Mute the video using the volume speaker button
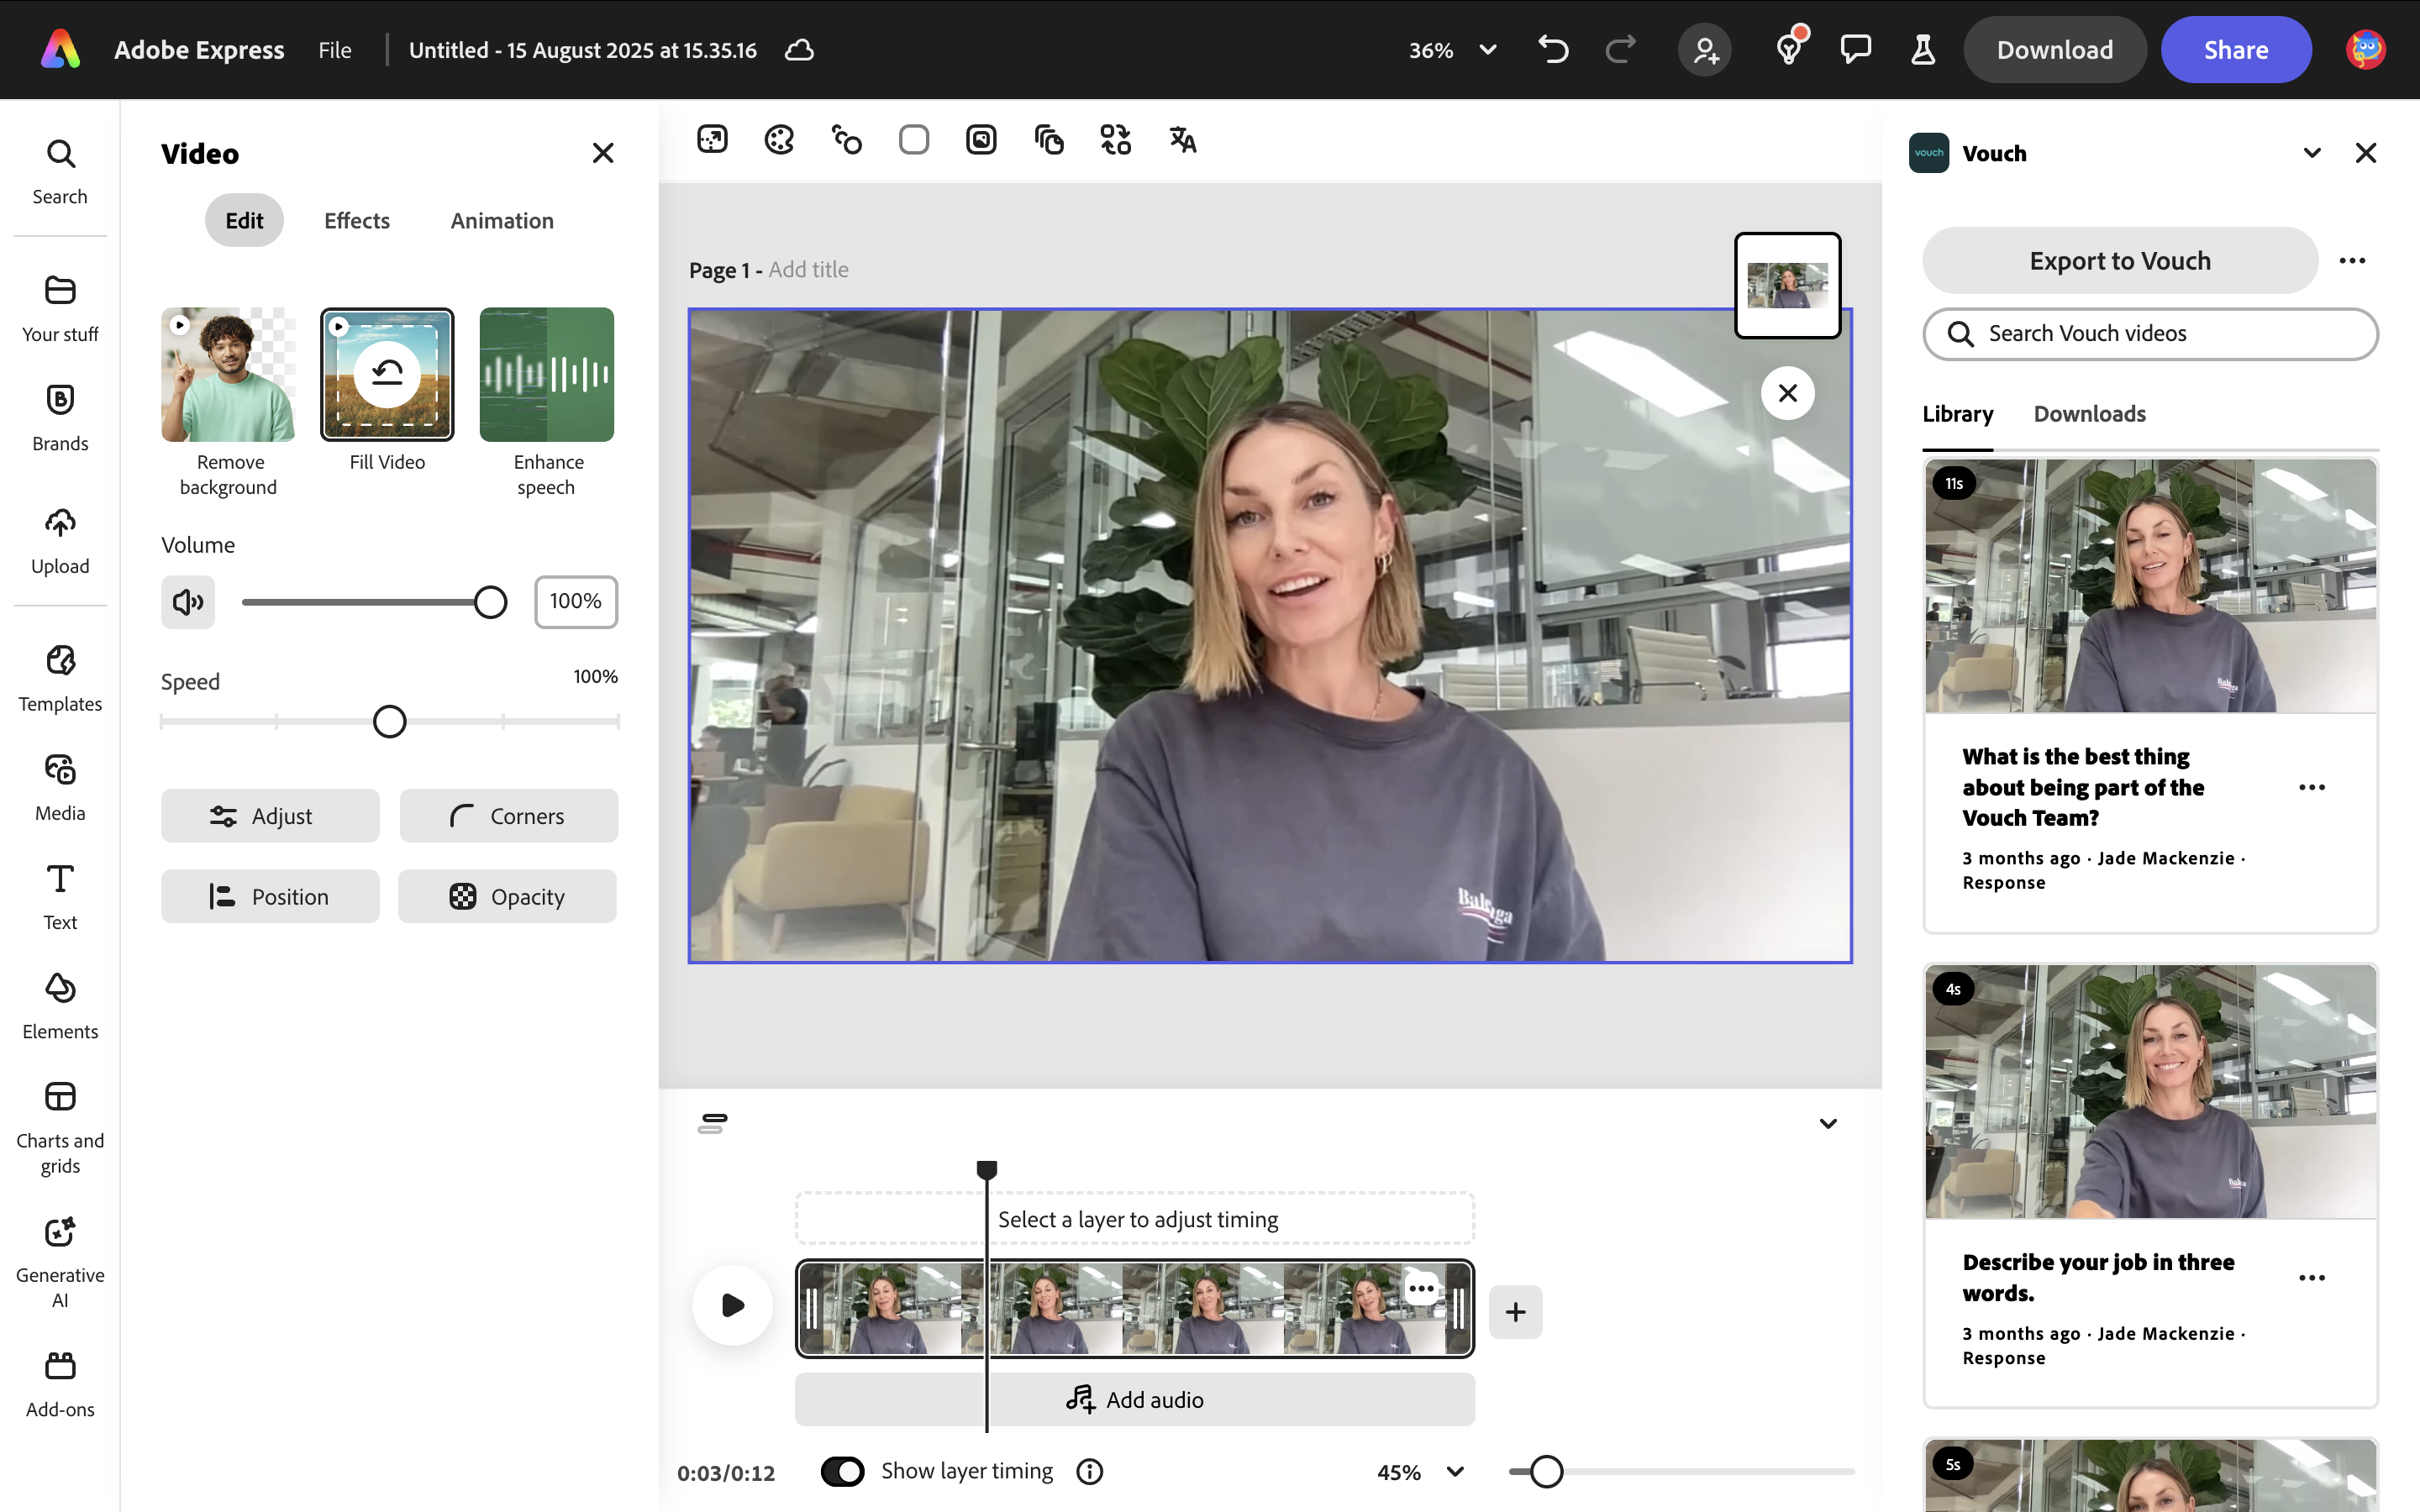2420x1512 pixels. coord(188,602)
